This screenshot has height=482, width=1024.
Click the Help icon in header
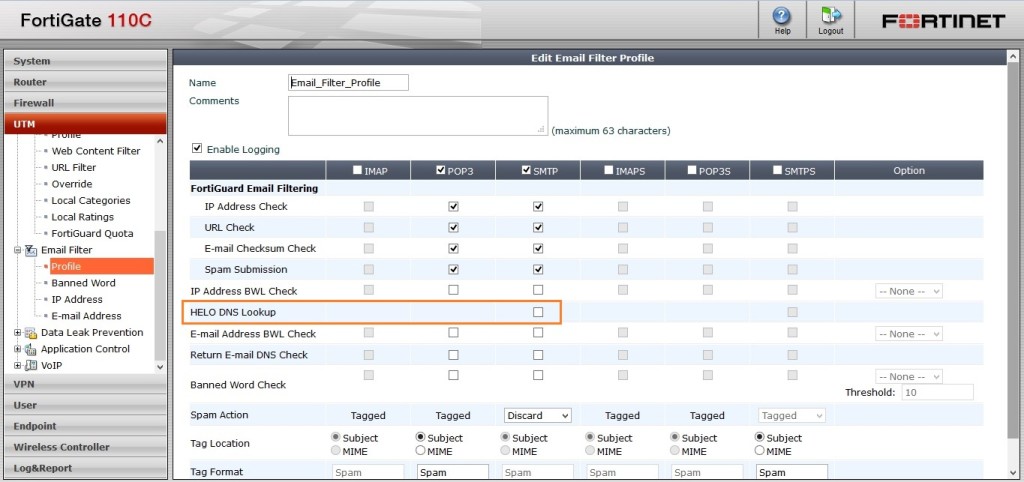point(782,16)
